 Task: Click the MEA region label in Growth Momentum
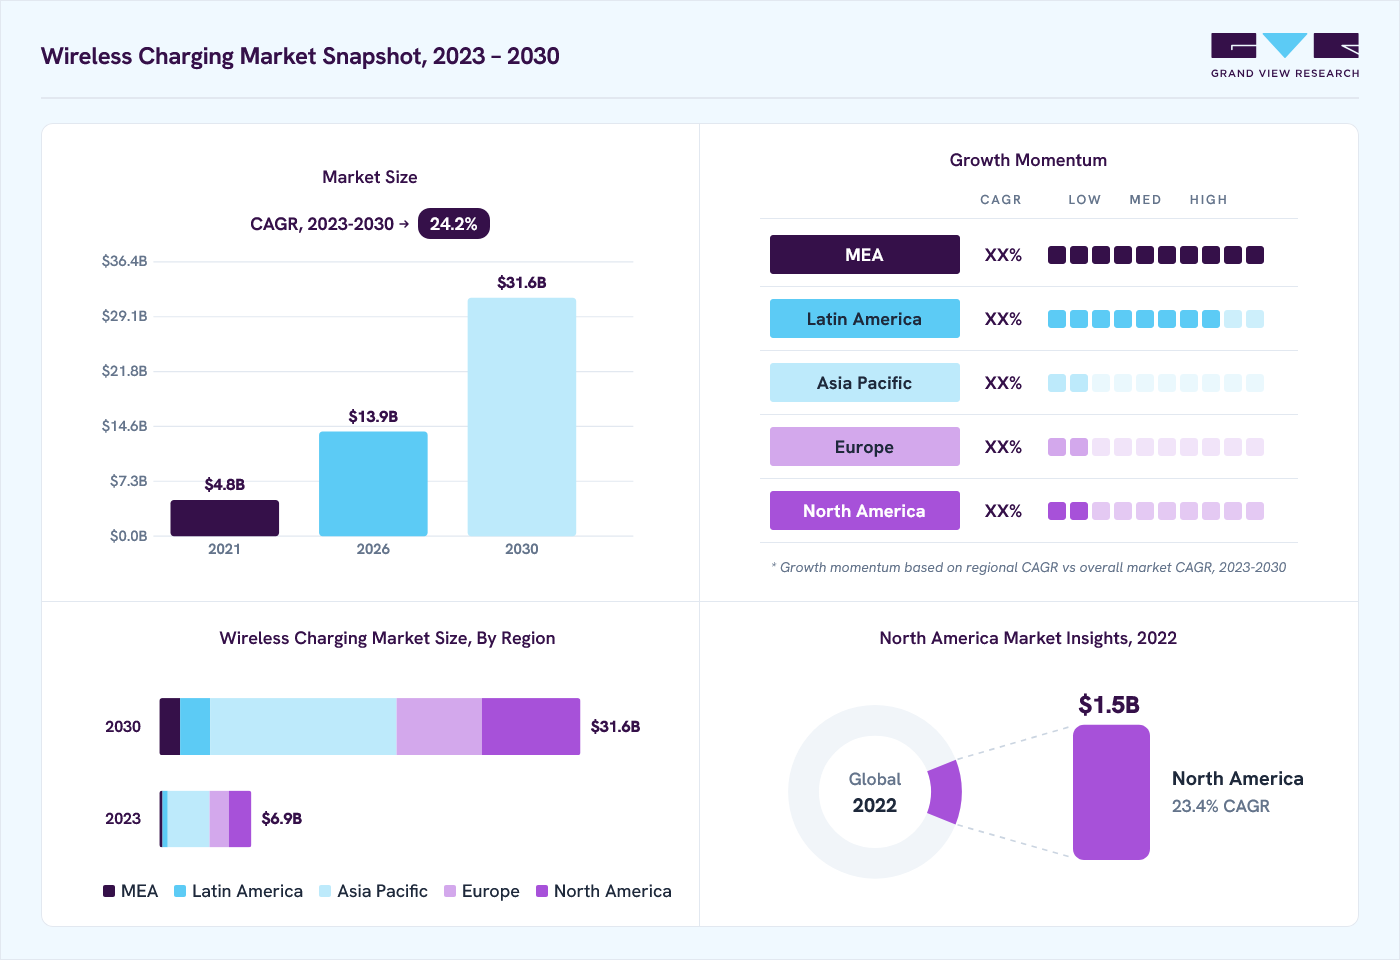point(865,255)
